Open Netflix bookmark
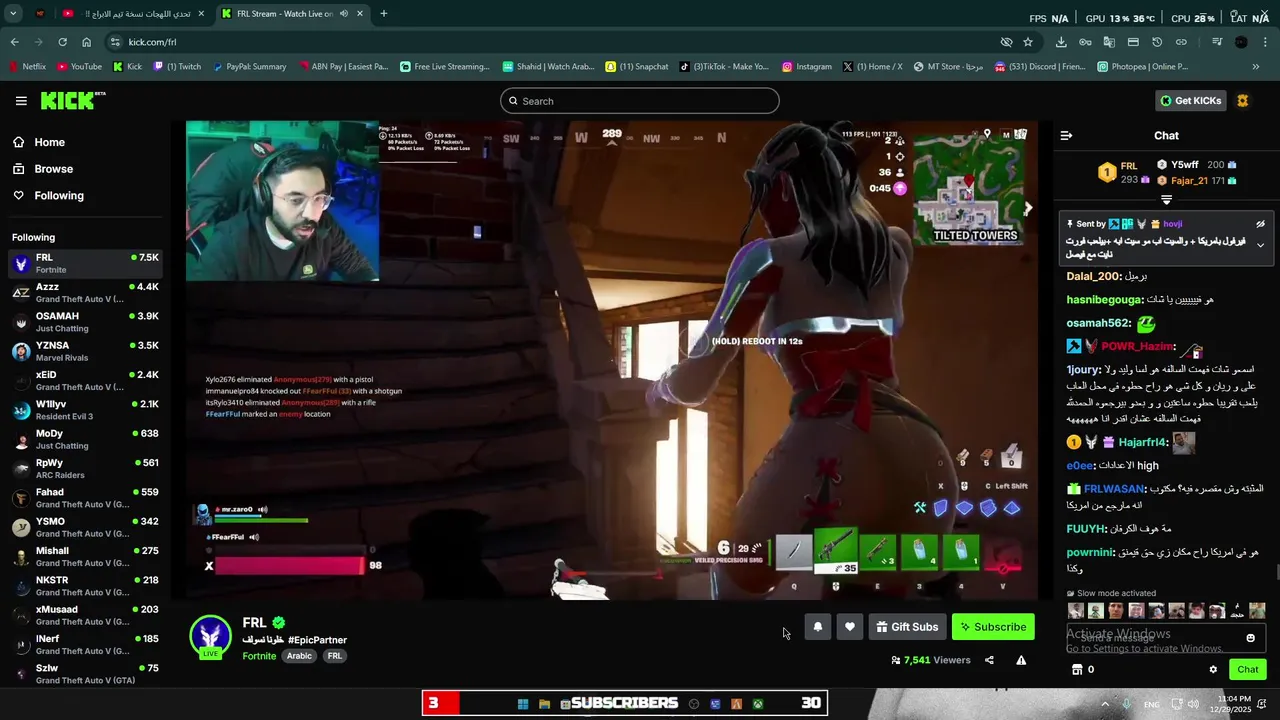1280x720 pixels. pos(28,67)
